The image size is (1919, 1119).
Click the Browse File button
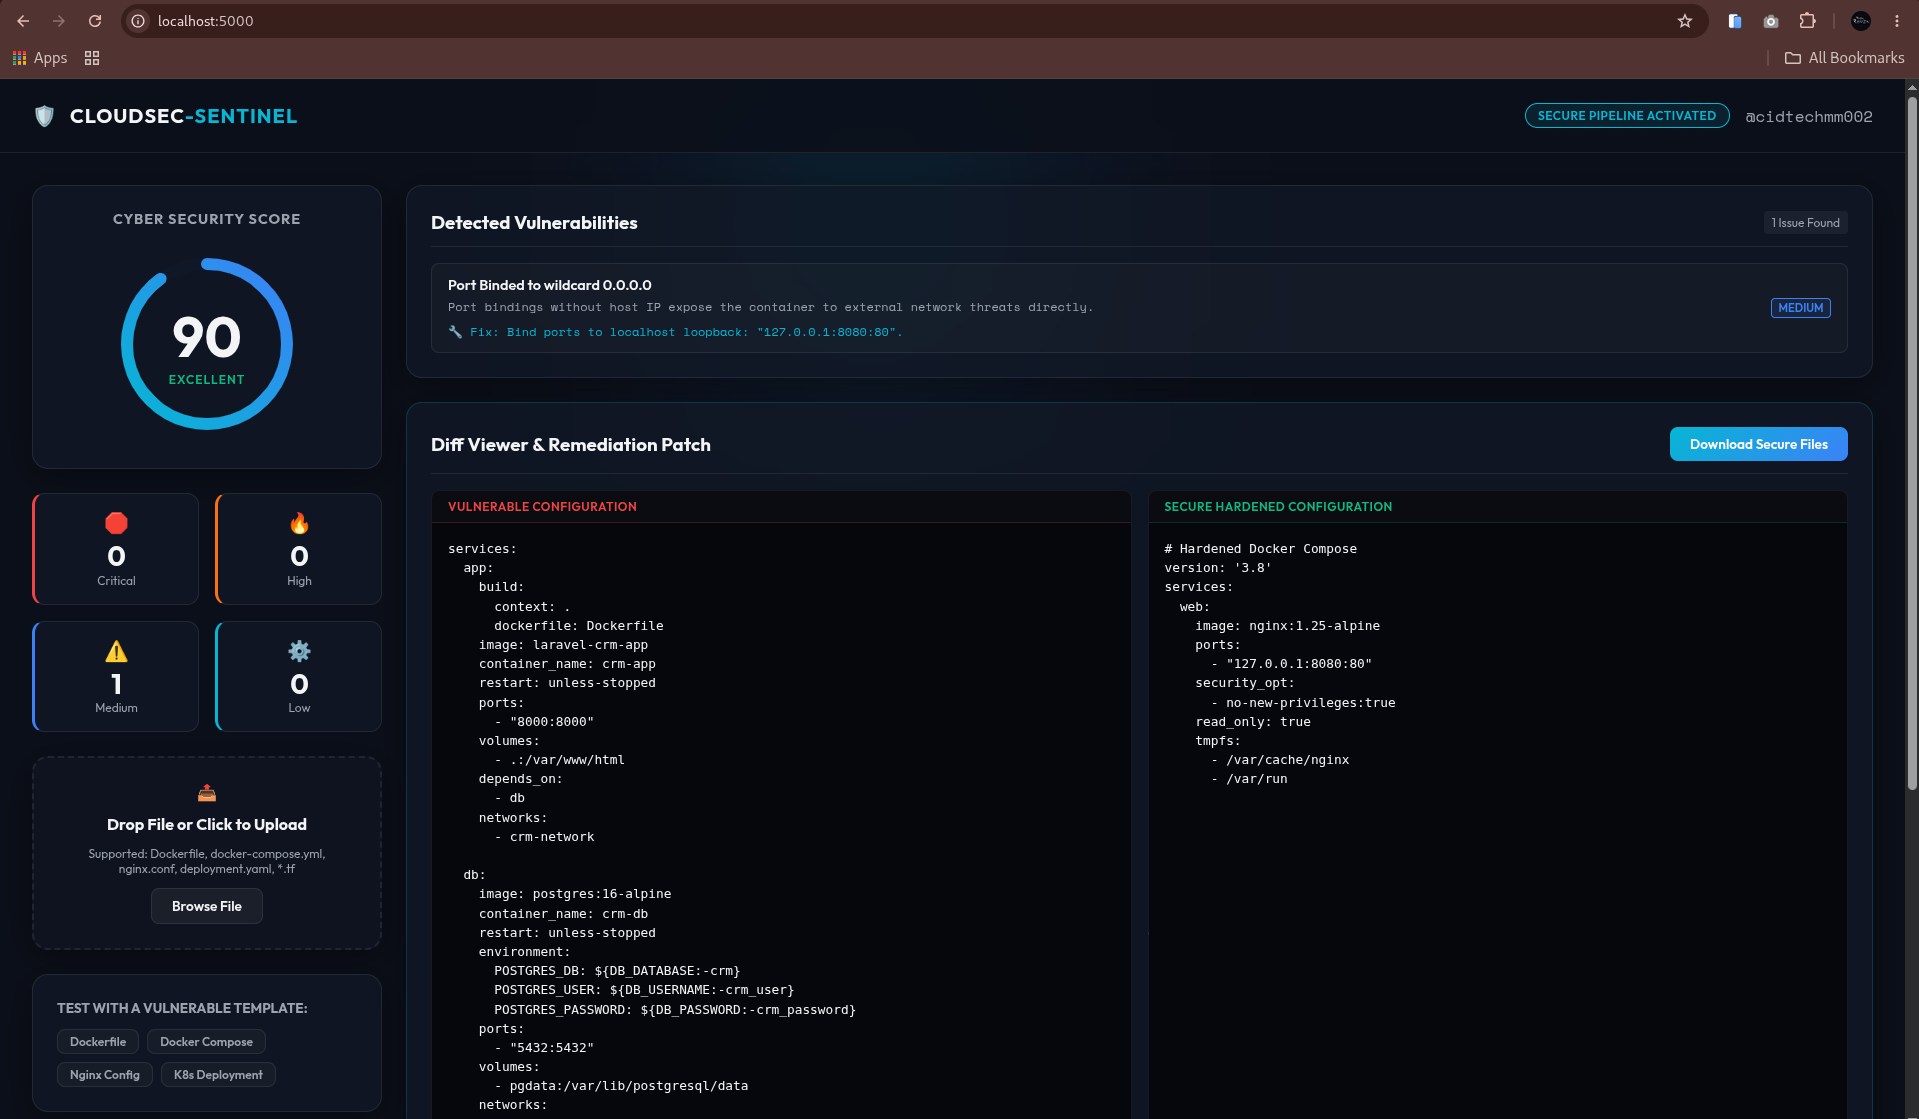pos(207,906)
